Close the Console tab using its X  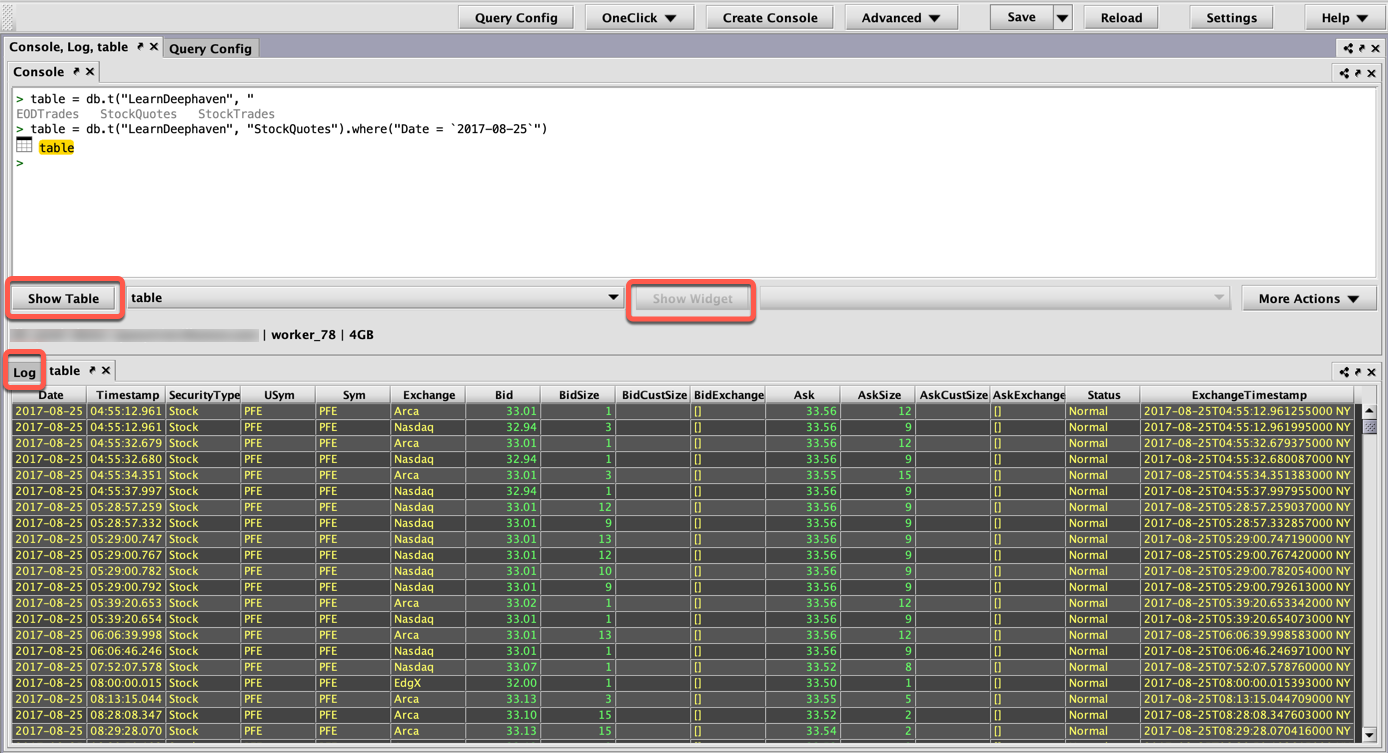pyautogui.click(x=90, y=72)
